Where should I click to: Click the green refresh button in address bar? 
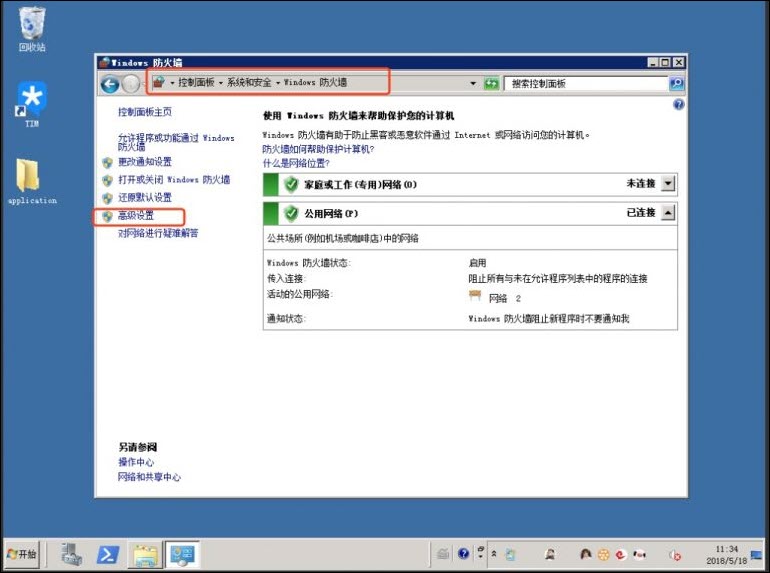[491, 84]
